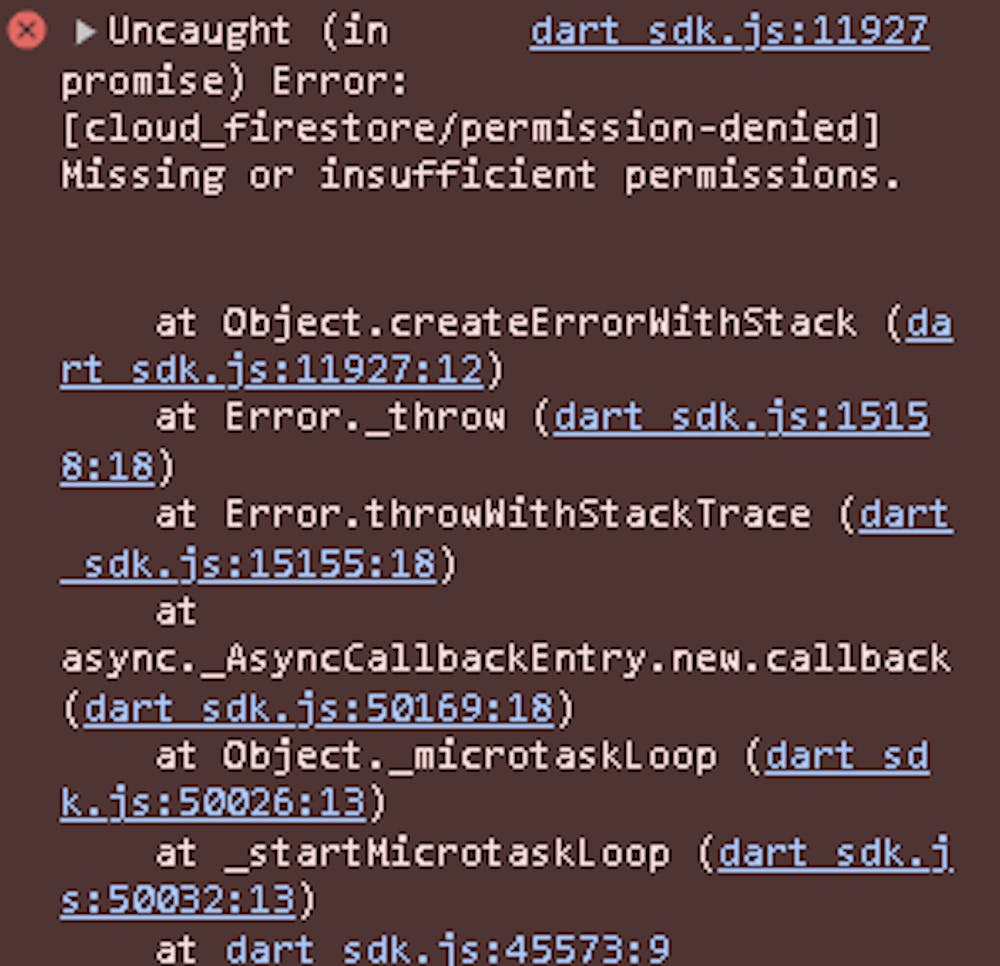
Task: Open the dart_sdk.js:45573:9 link
Action: 448,948
